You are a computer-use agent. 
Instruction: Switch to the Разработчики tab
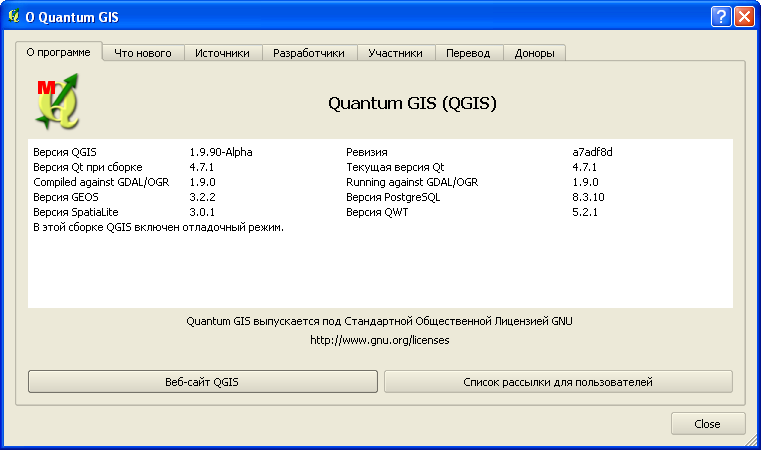pos(309,53)
